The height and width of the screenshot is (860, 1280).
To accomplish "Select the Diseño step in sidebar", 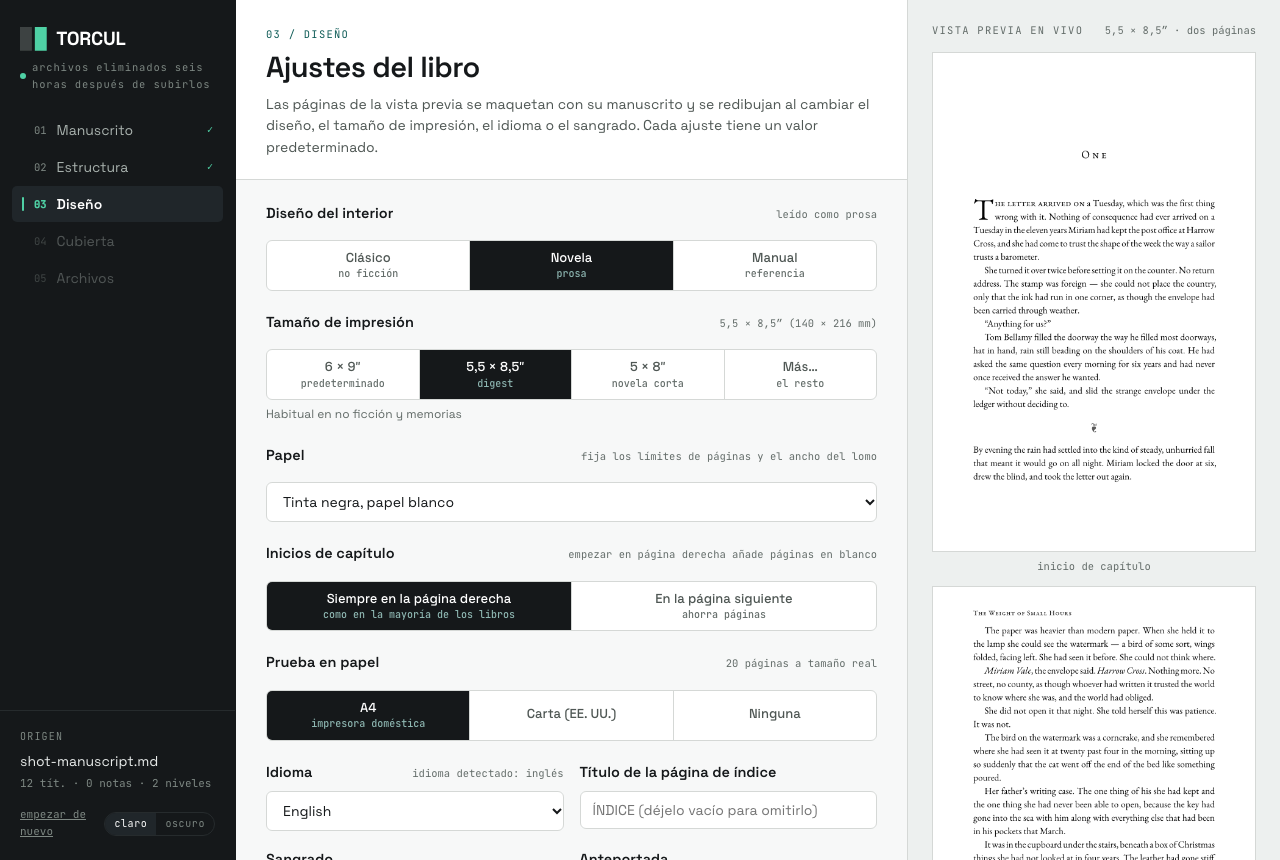I will [x=117, y=204].
